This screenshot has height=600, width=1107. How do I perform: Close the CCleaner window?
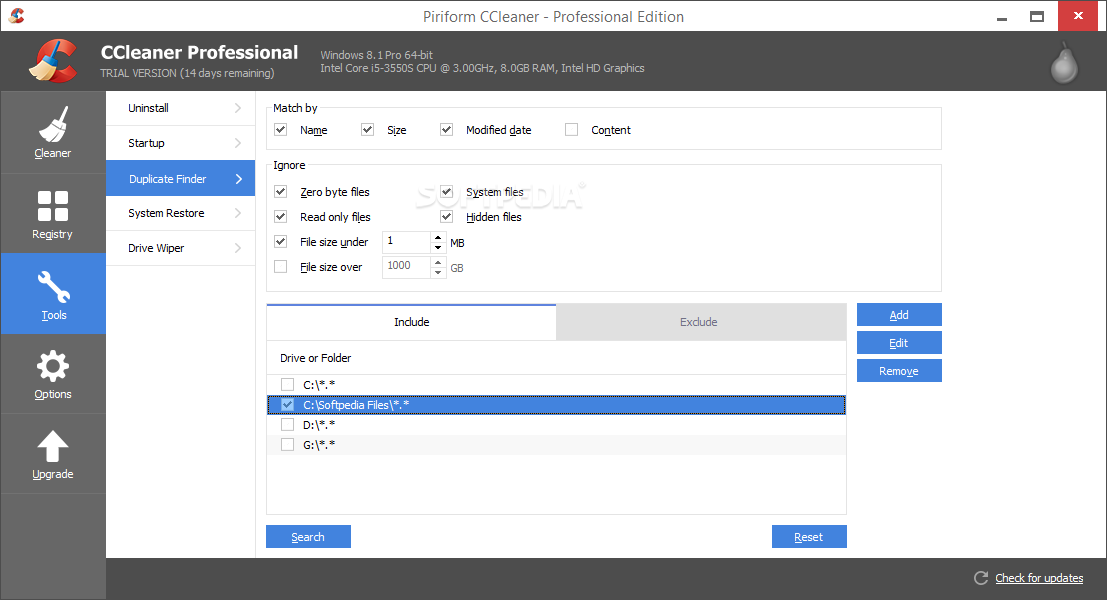click(1078, 16)
